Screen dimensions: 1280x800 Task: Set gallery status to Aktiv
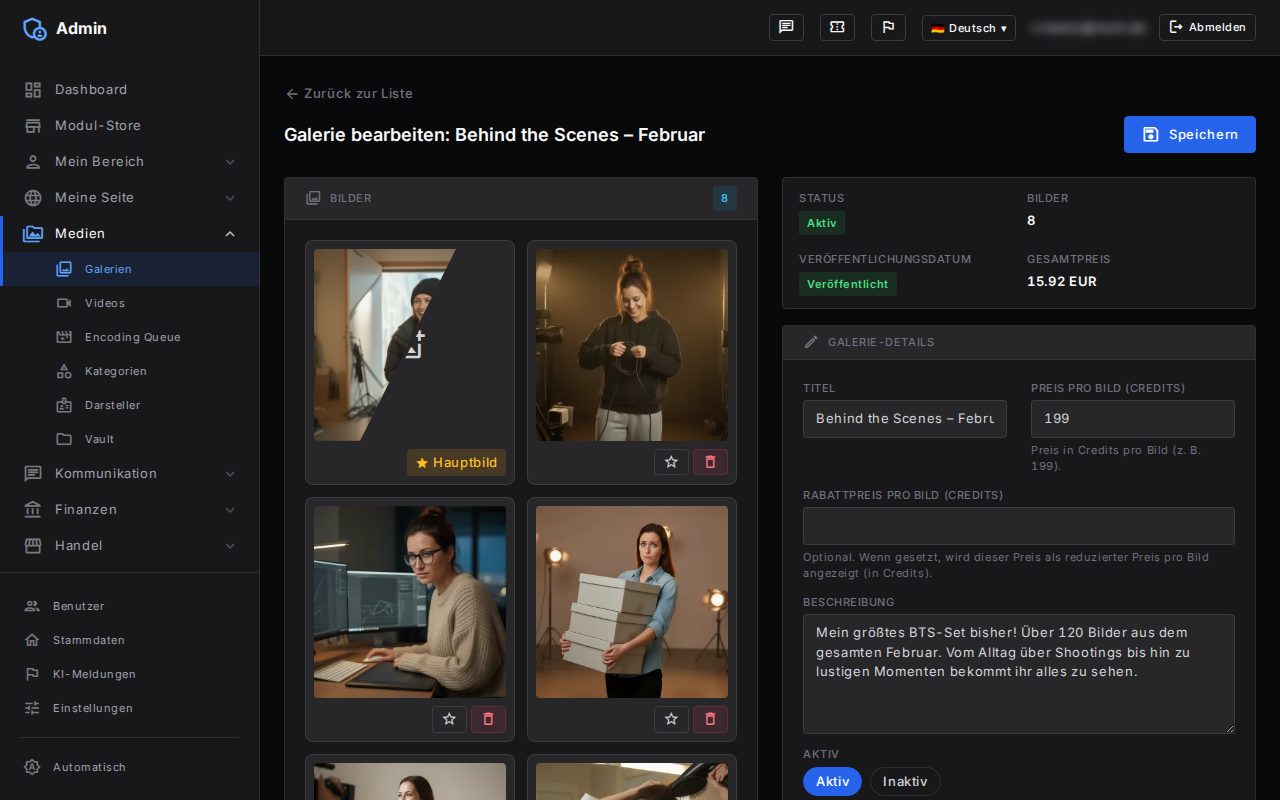832,781
